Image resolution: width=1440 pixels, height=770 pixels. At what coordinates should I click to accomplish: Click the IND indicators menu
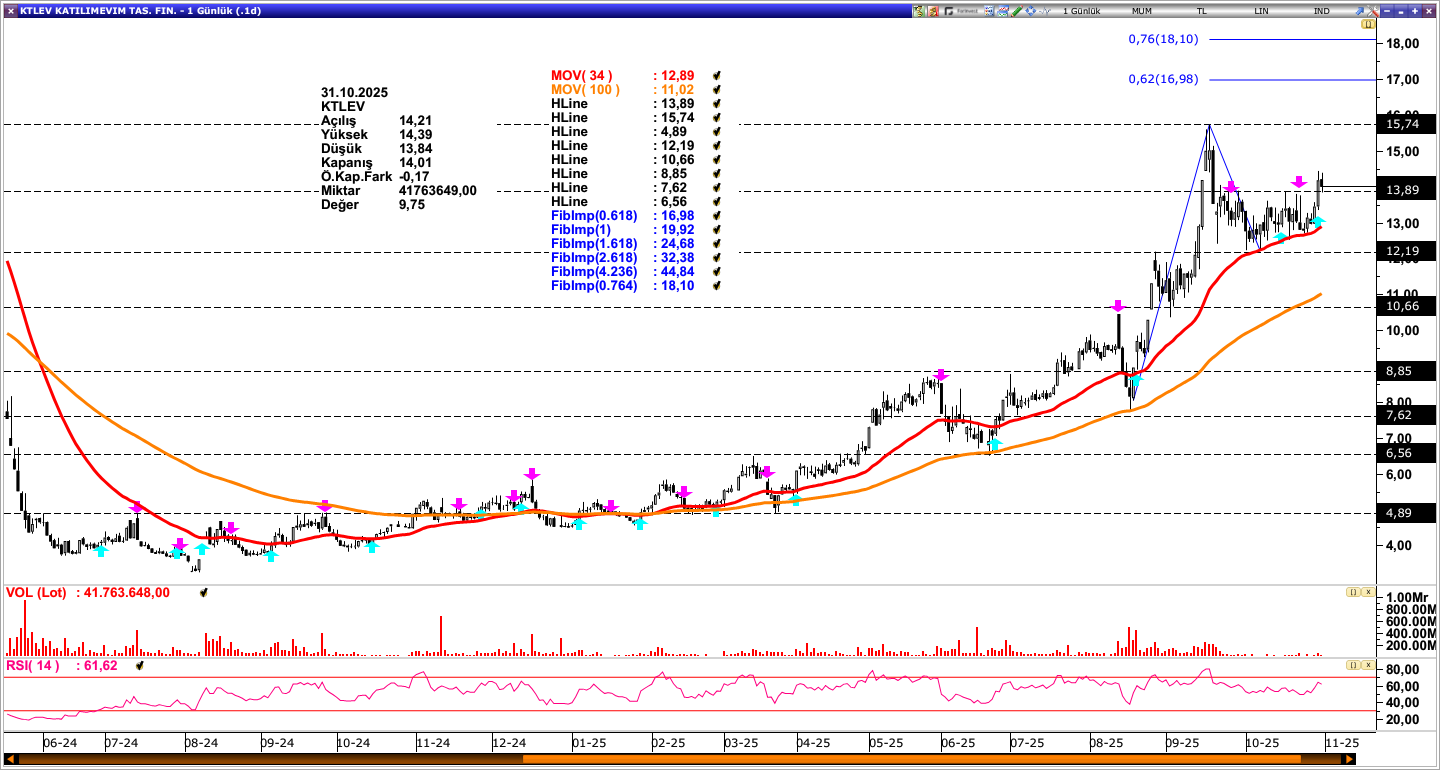coord(1321,10)
